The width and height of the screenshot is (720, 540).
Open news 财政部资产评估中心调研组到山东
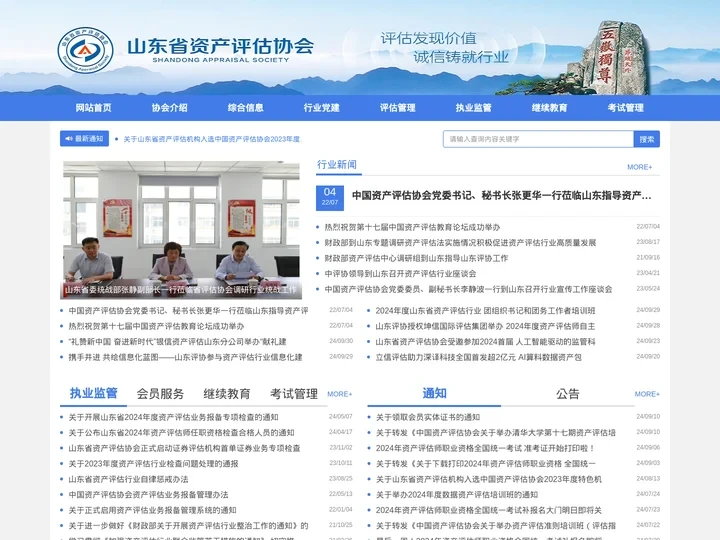pyautogui.click(x=416, y=258)
